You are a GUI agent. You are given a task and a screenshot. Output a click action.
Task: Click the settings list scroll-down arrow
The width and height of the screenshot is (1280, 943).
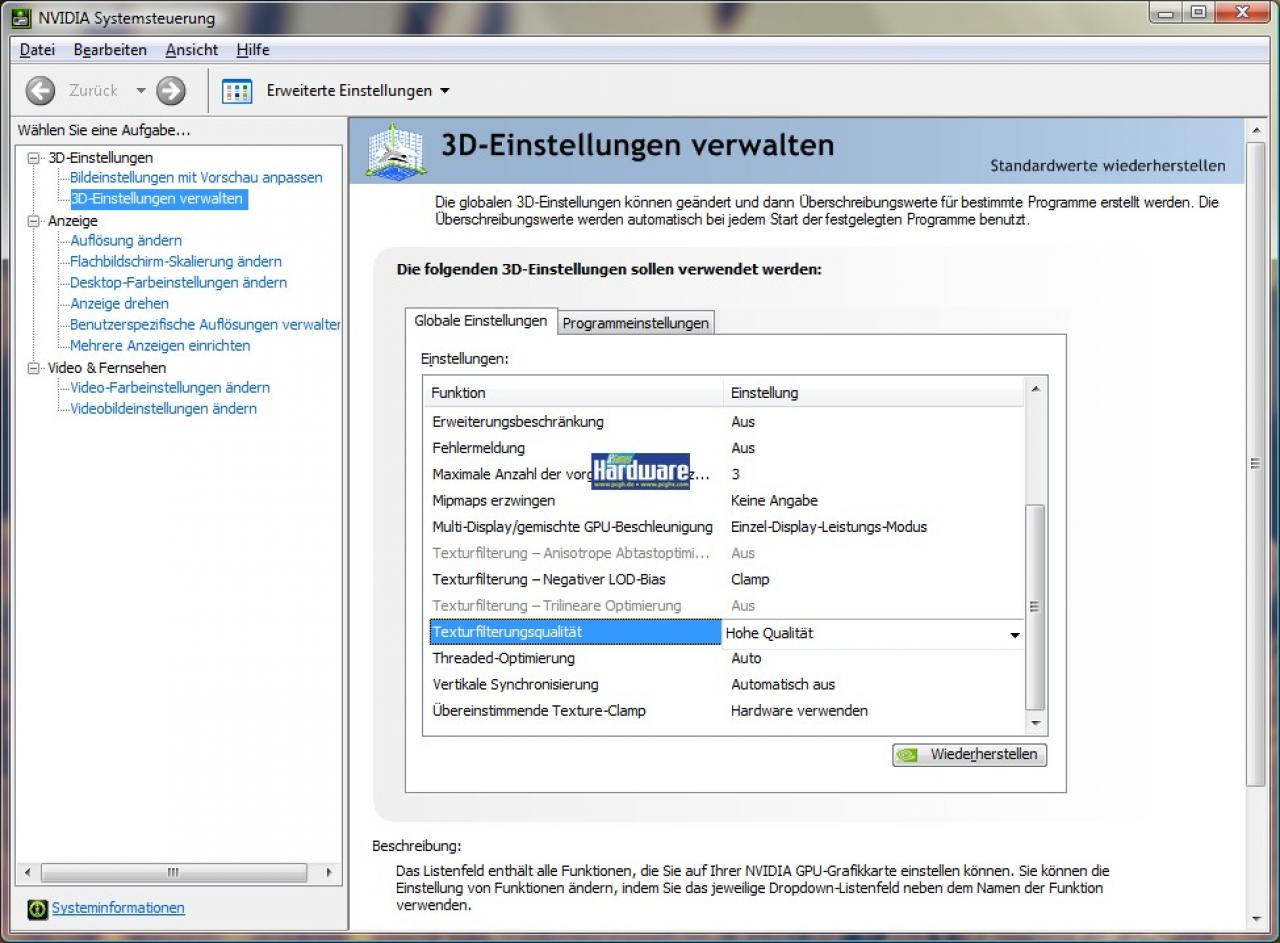tap(1035, 725)
